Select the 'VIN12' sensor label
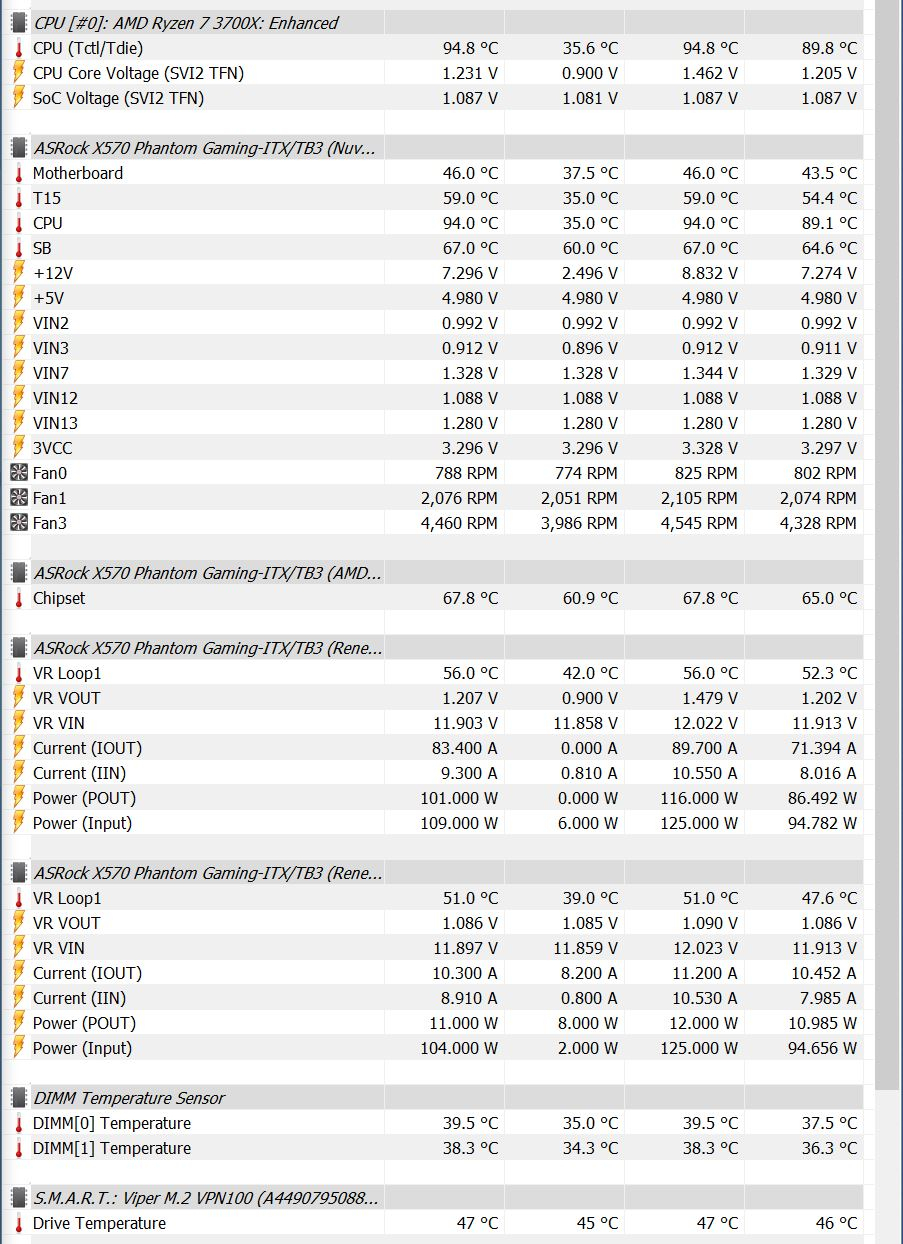 55,397
